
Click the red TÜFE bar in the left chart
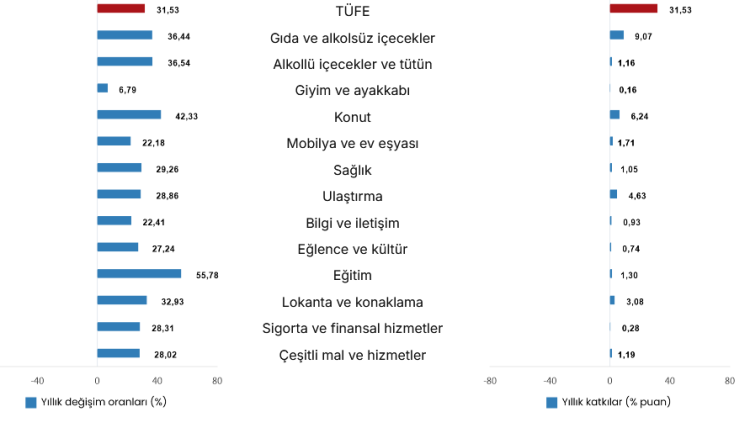point(121,9)
